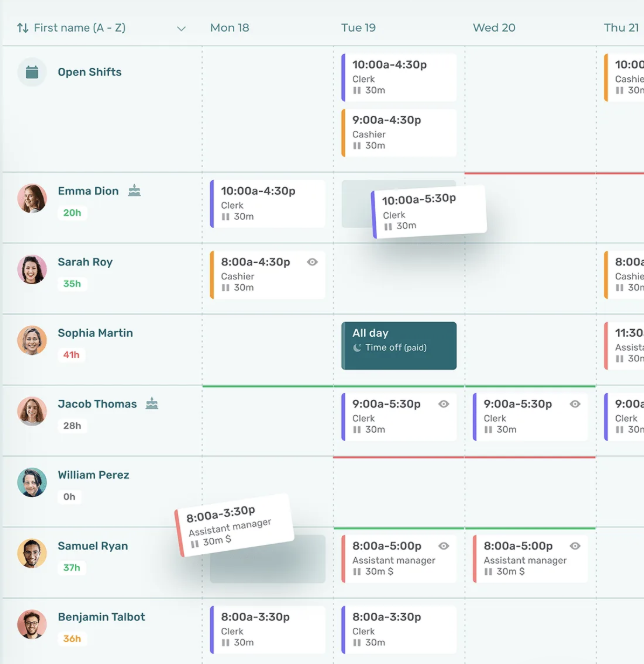This screenshot has width=644, height=664.
Task: Open Sophia Martin's avatar photo
Action: click(32, 340)
